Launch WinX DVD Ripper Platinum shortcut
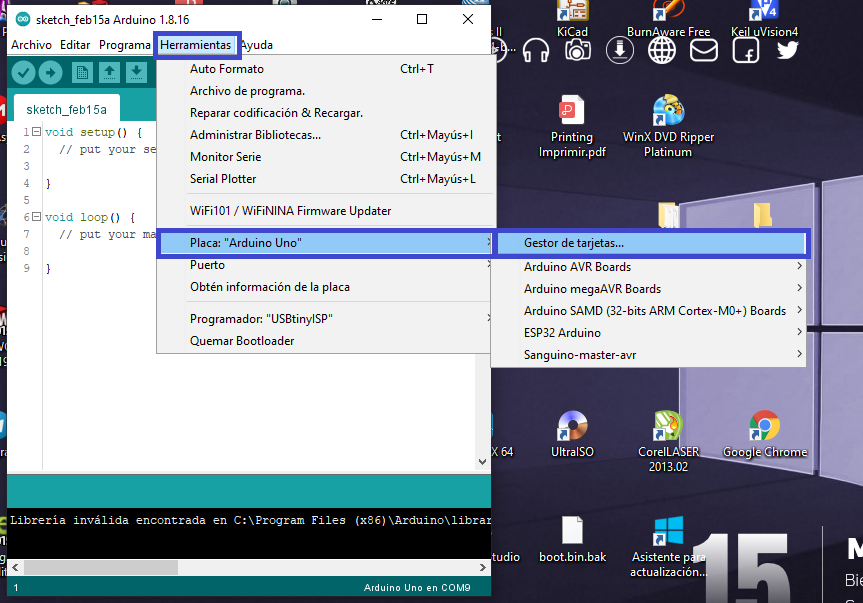Viewport: 863px width, 603px height. point(668,126)
